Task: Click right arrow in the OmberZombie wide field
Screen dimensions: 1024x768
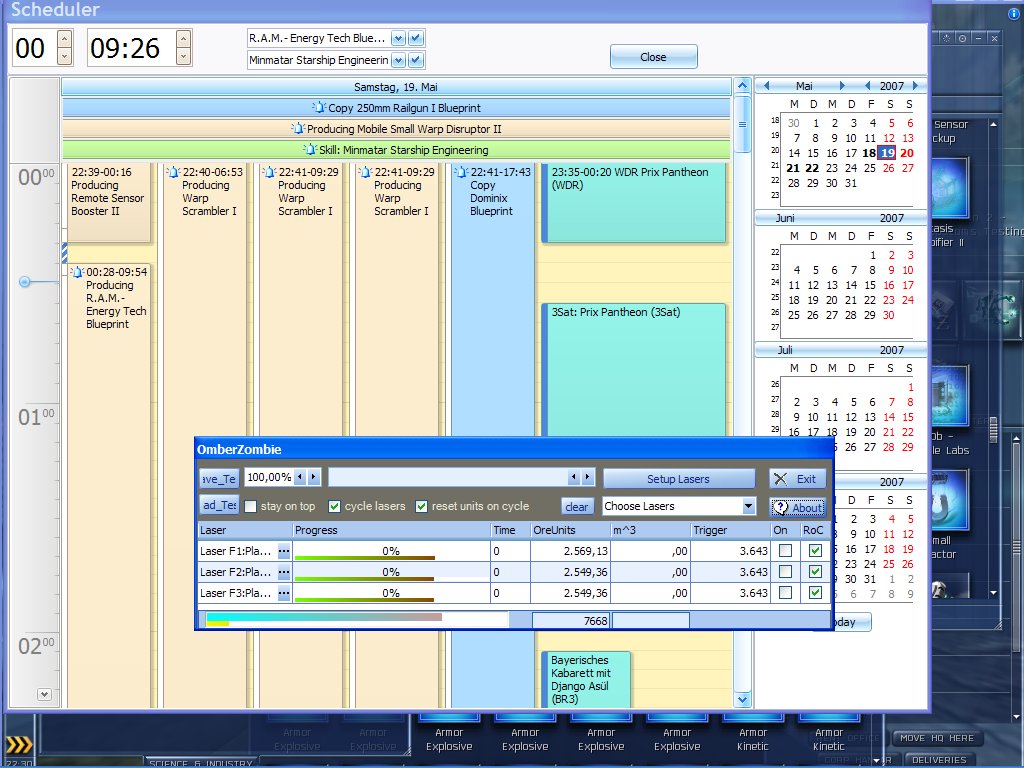Action: [x=587, y=477]
